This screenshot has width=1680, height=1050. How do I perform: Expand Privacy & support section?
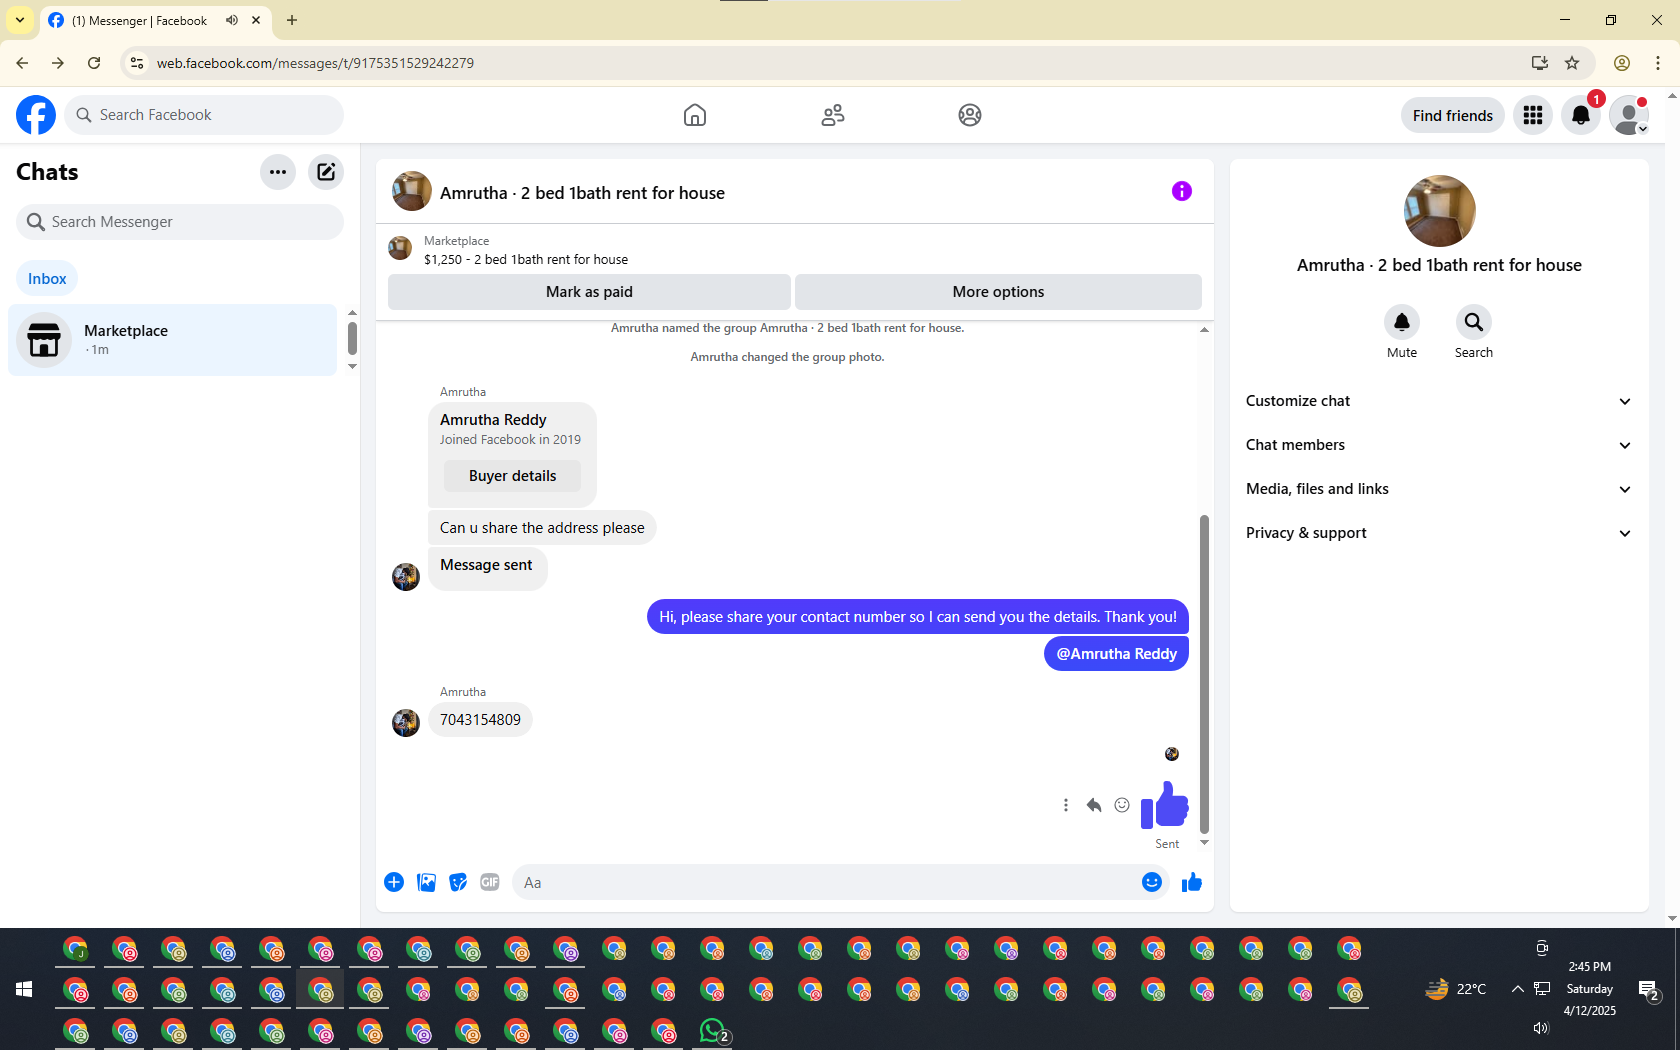(x=1439, y=533)
